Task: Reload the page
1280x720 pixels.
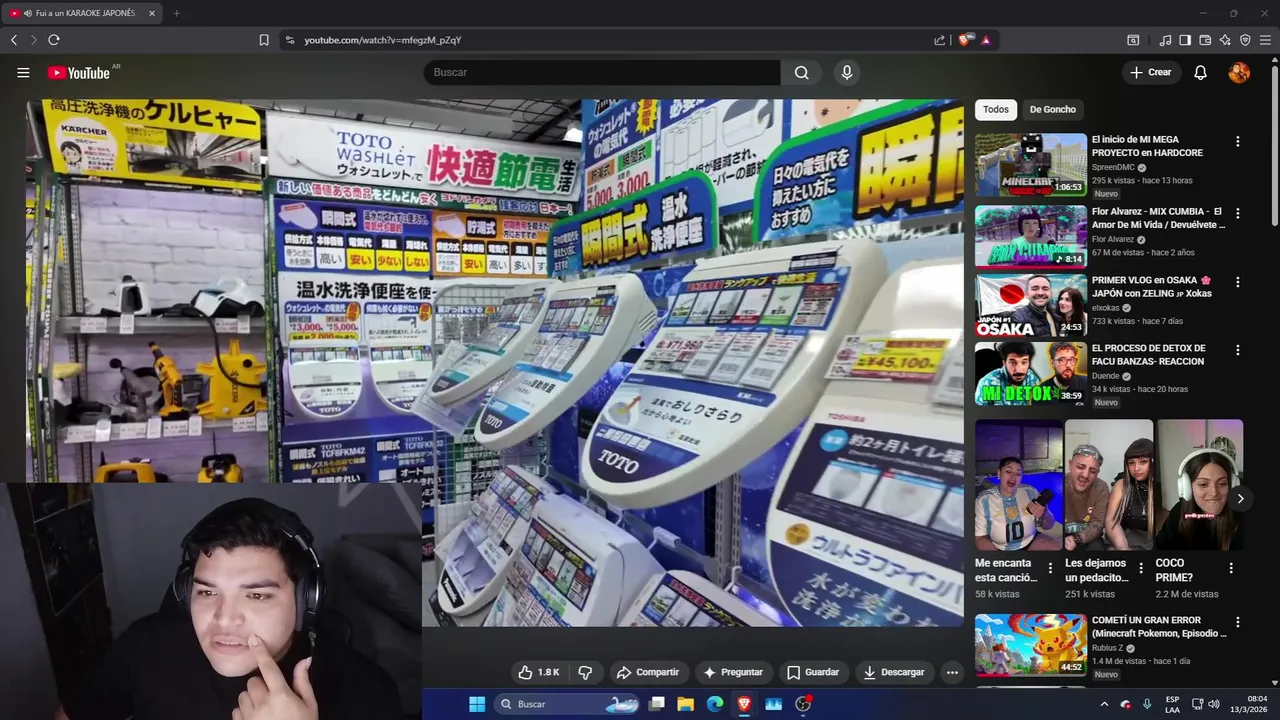Action: pos(54,40)
